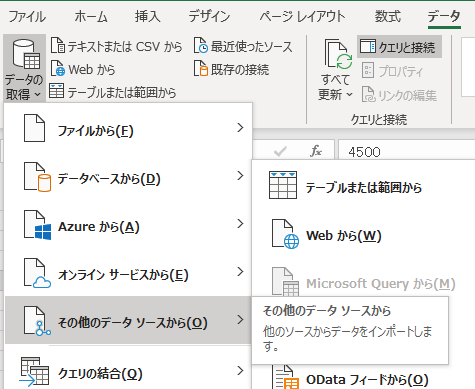Click the プロパティ icon
This screenshot has height=389, width=475.
click(x=368, y=70)
